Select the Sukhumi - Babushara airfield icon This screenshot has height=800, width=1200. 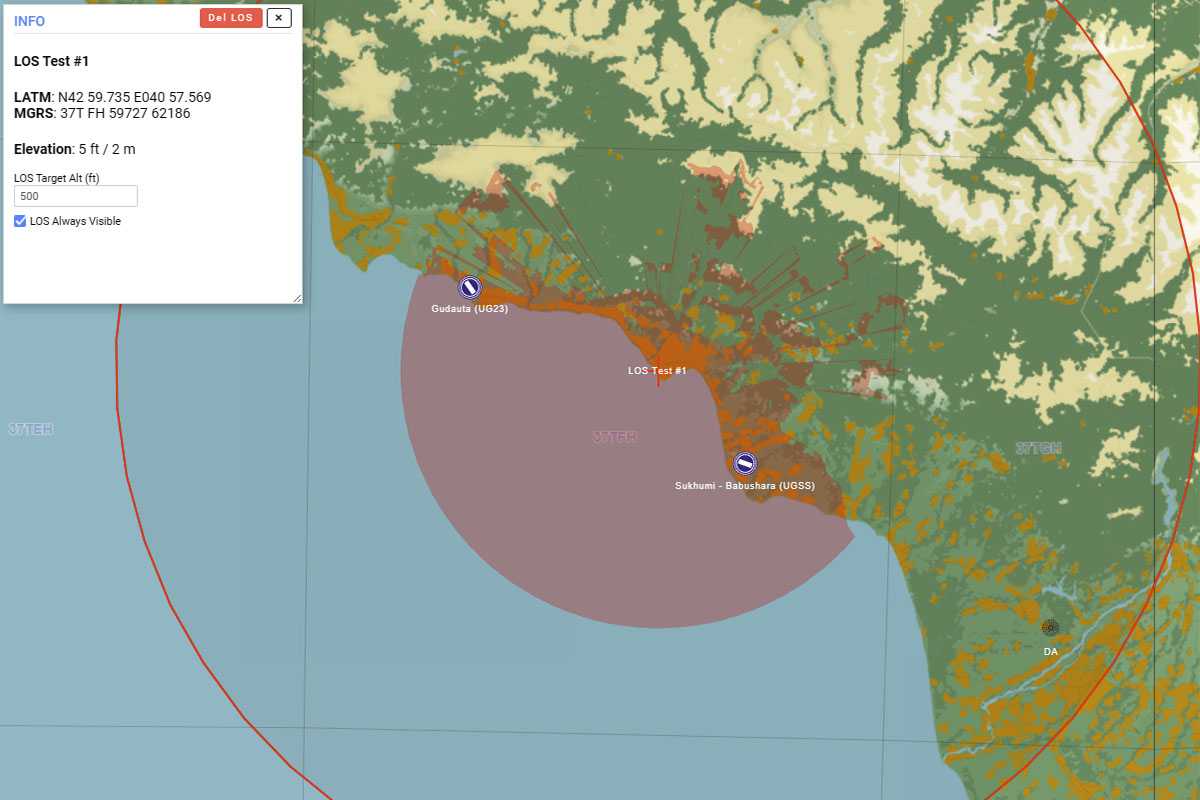pos(745,463)
